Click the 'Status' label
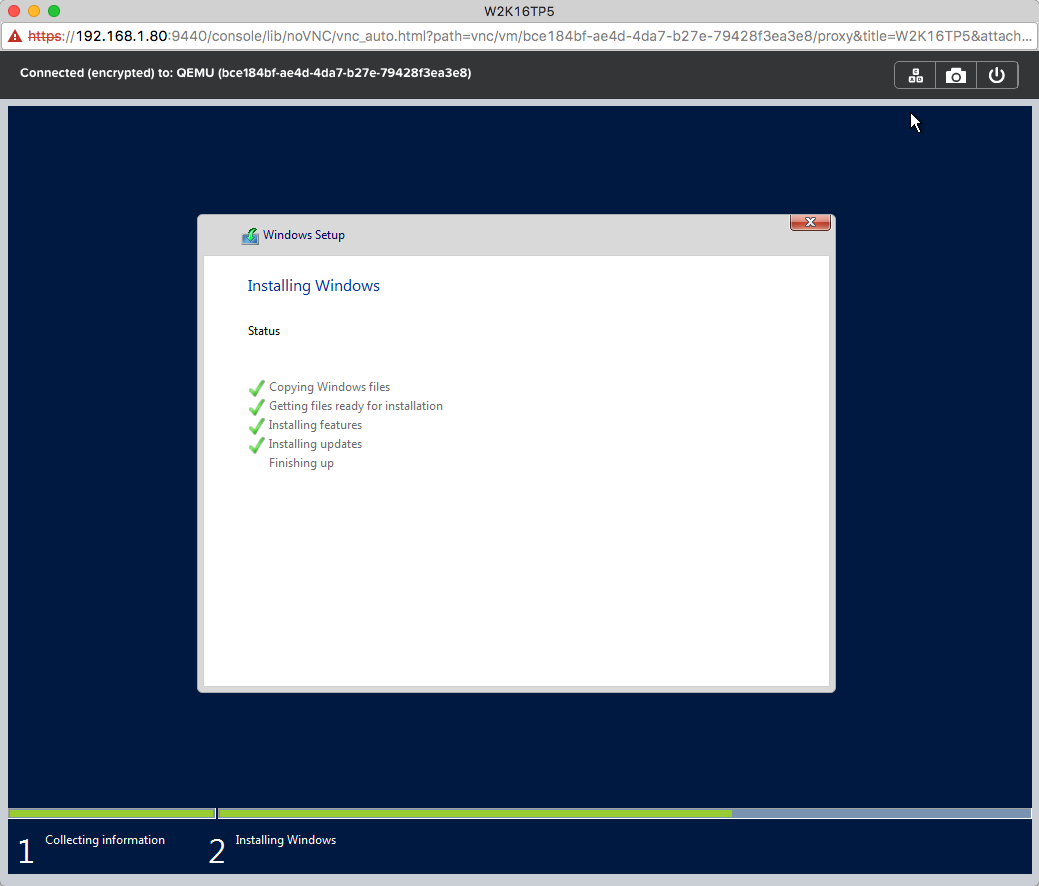The image size is (1039, 886). [x=264, y=331]
